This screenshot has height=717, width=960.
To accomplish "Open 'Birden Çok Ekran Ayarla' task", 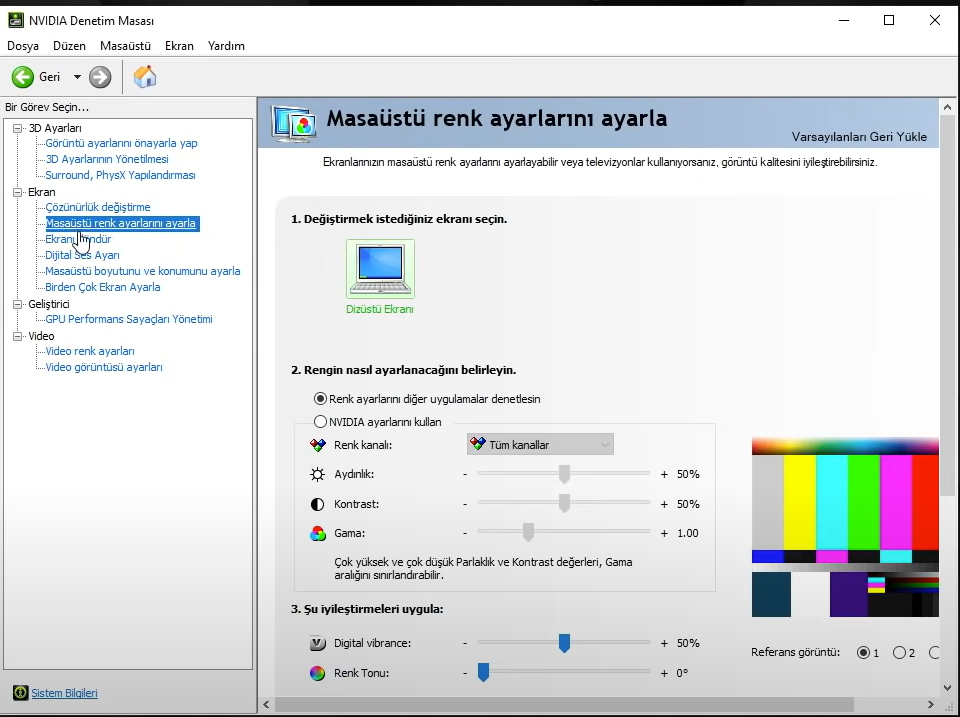I will 103,287.
